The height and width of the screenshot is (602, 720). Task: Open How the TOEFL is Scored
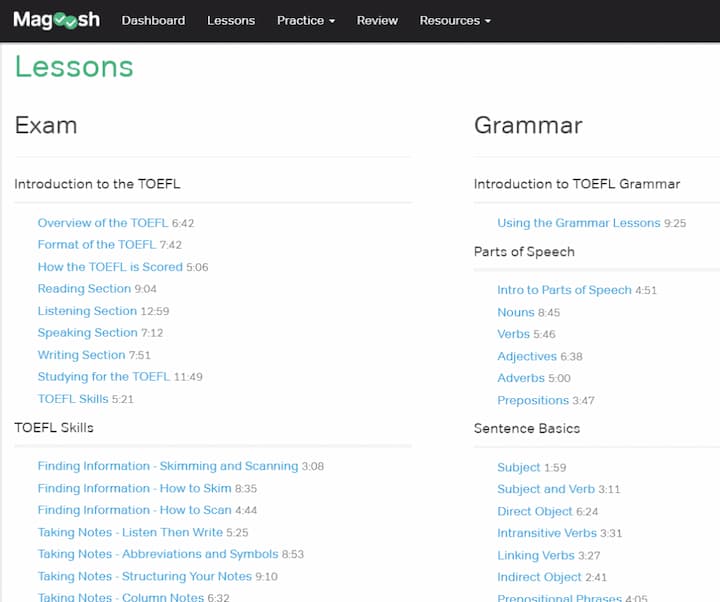coord(110,267)
